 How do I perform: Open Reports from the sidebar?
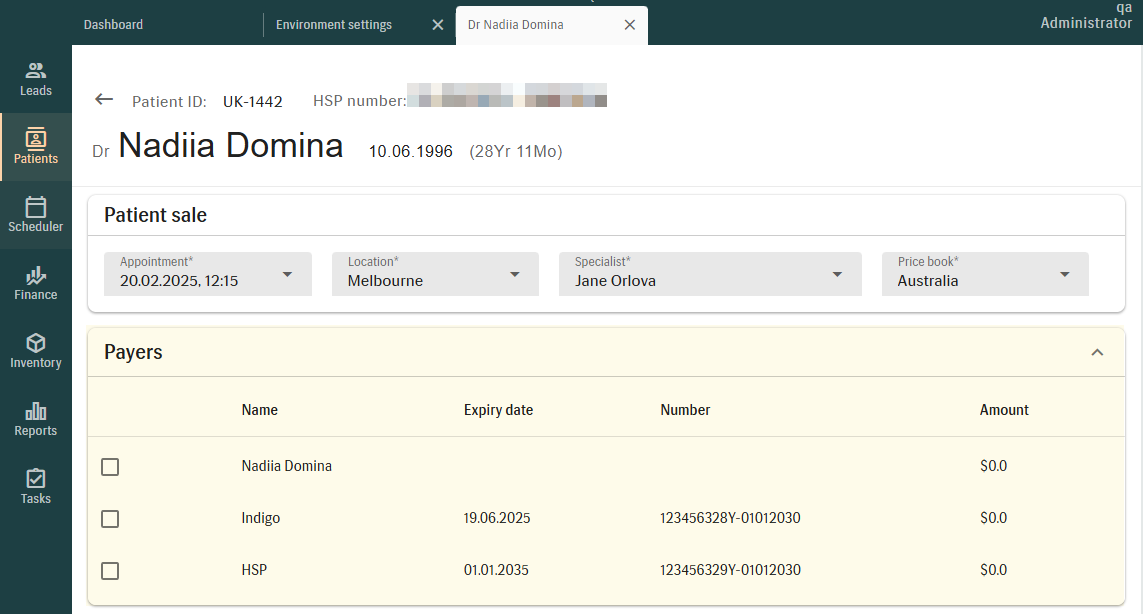(x=36, y=419)
